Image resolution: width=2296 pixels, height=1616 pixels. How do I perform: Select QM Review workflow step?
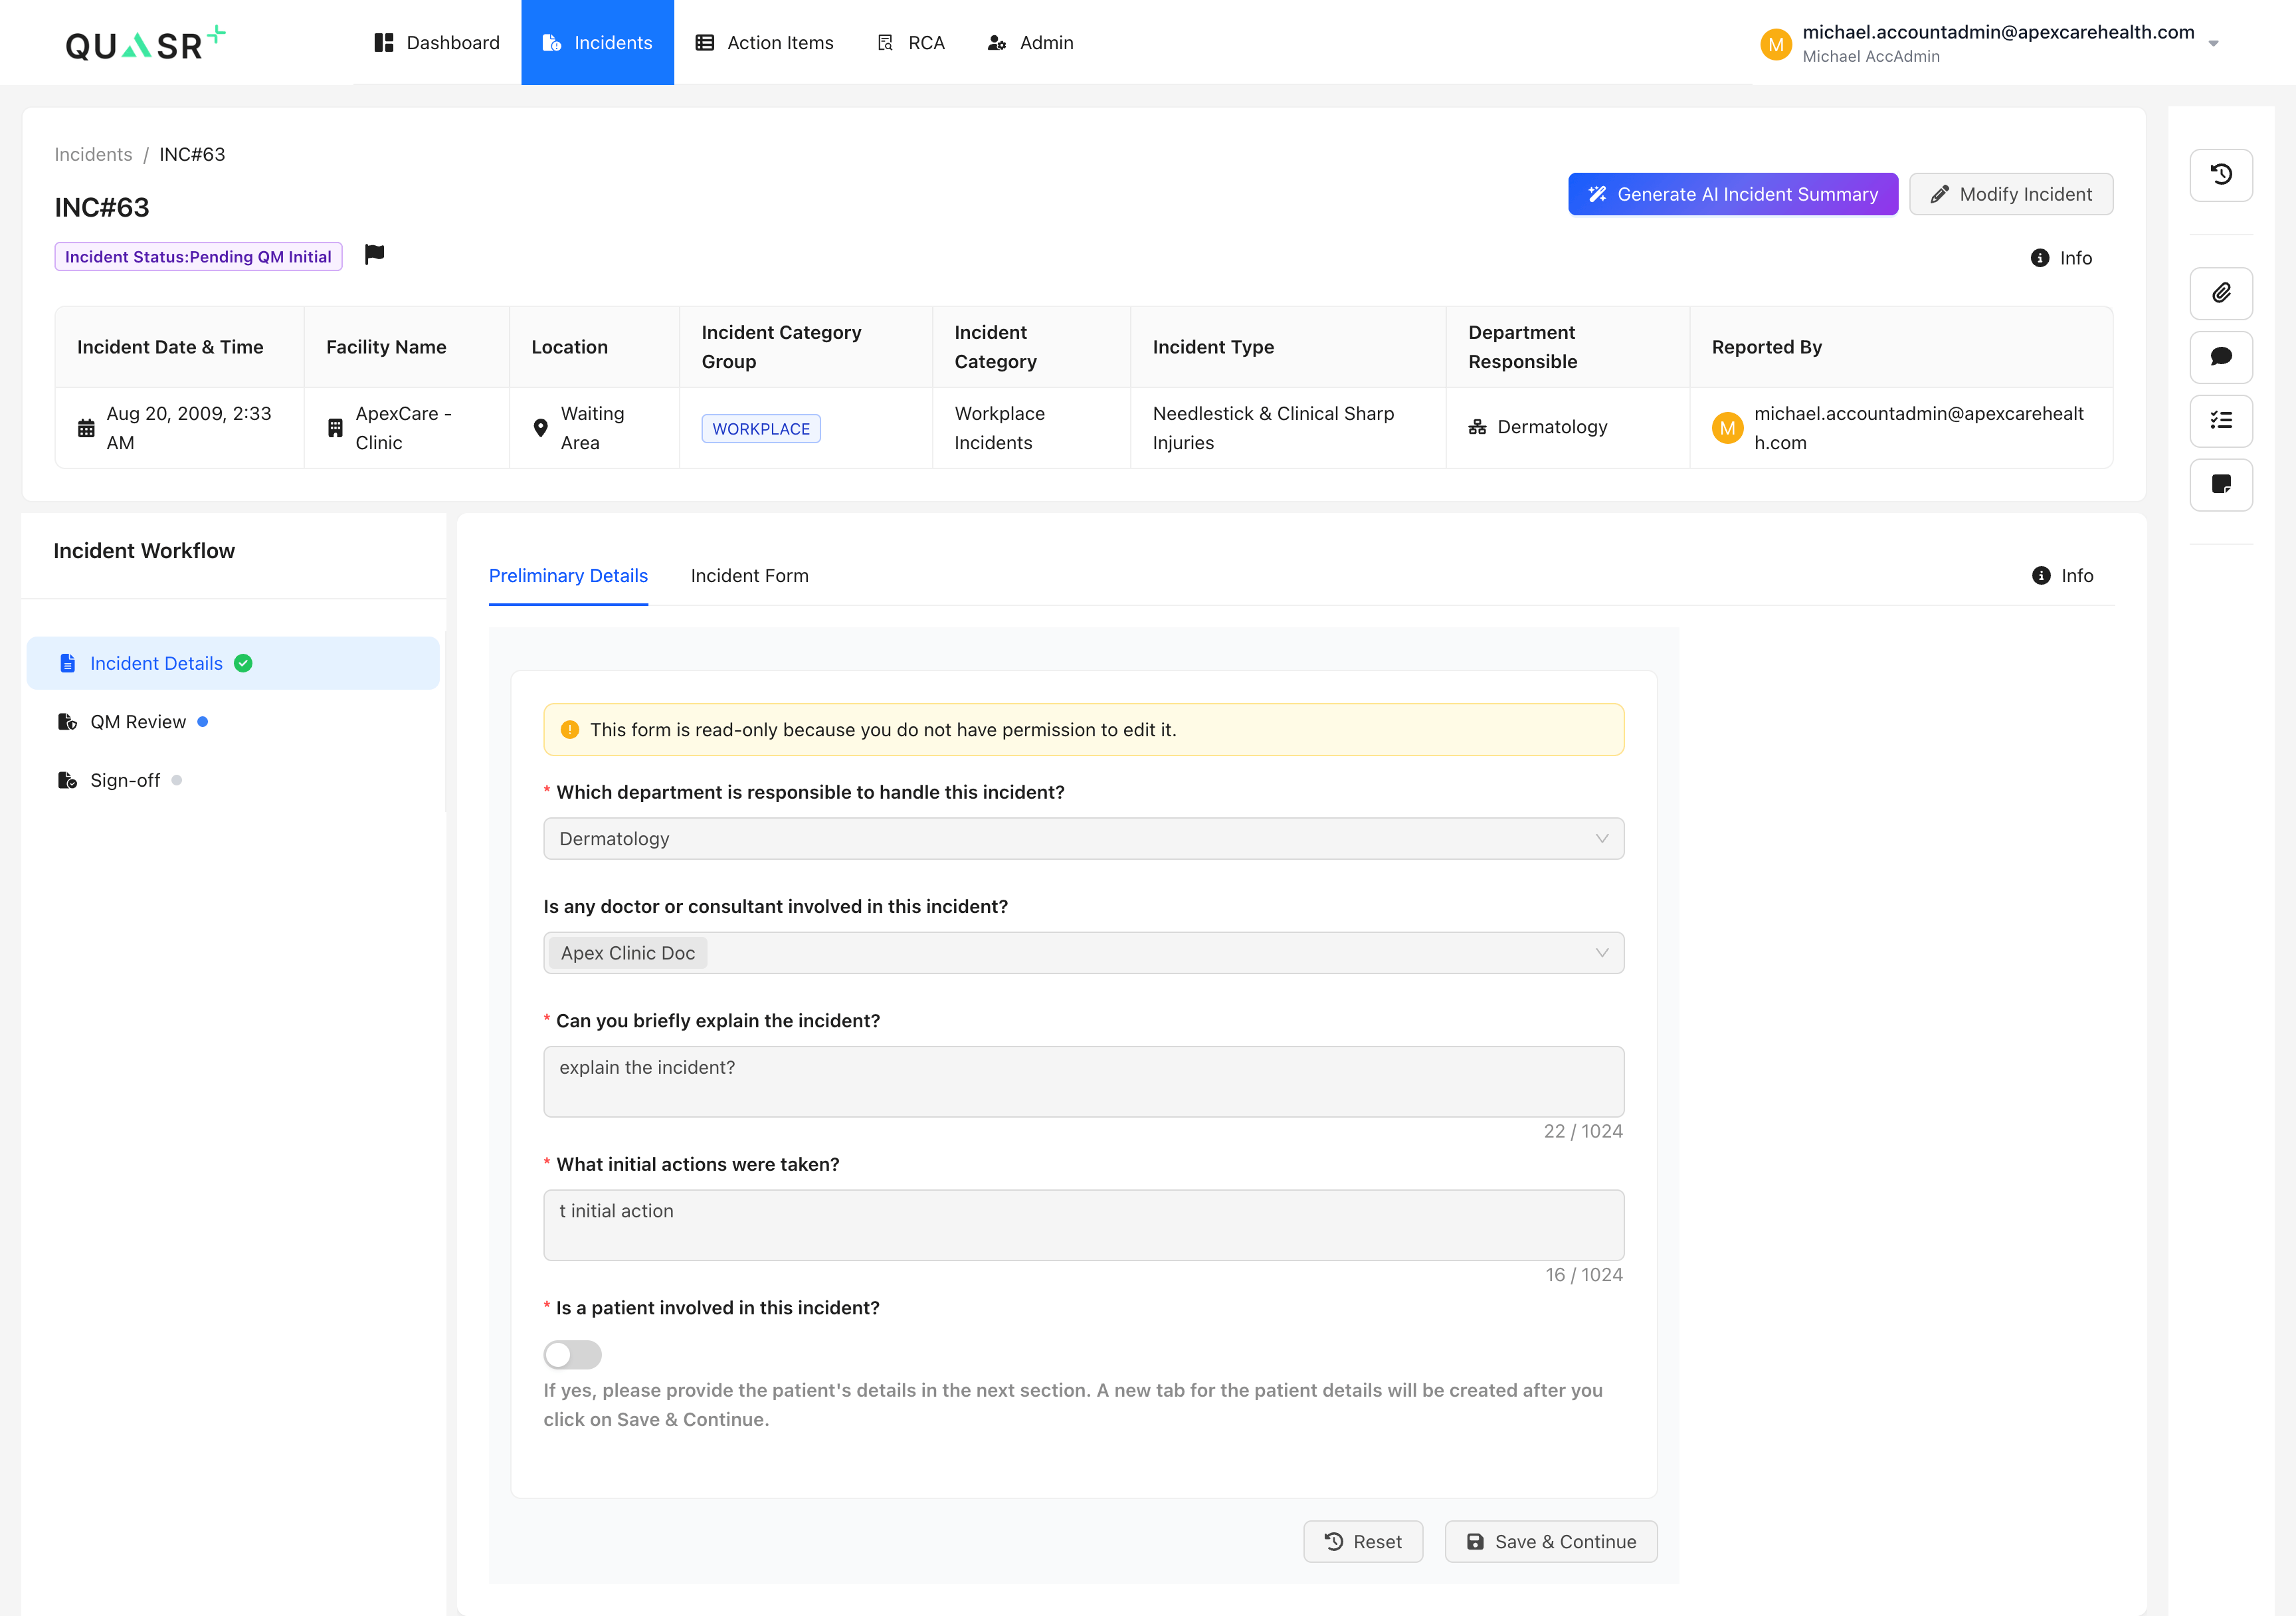(x=138, y=722)
